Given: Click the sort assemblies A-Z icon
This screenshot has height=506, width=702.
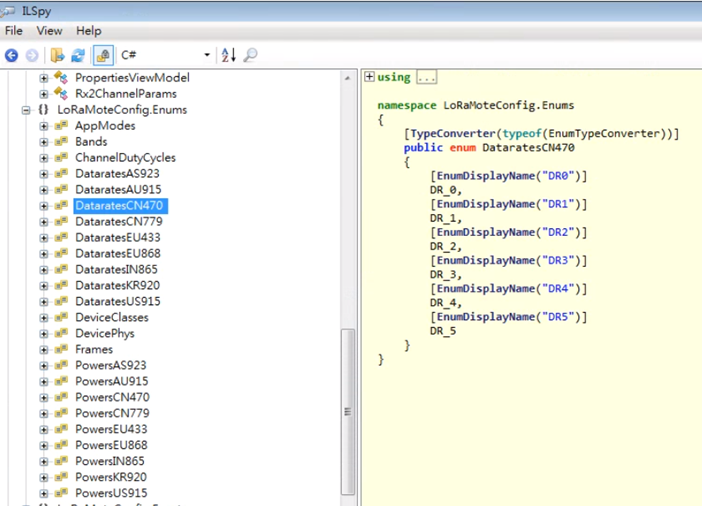Looking at the screenshot, I should pyautogui.click(x=228, y=55).
